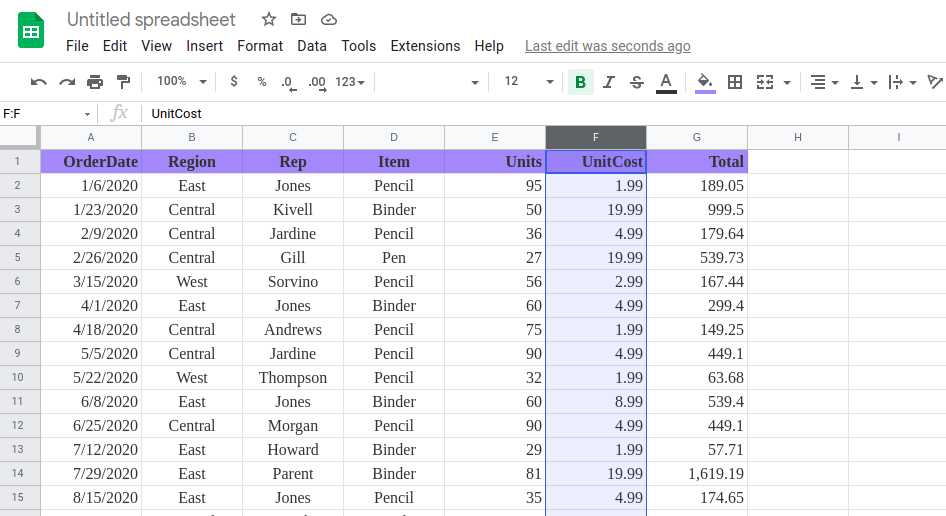Select all cells via corner button
Viewport: 946px width, 516px height.
19,137
